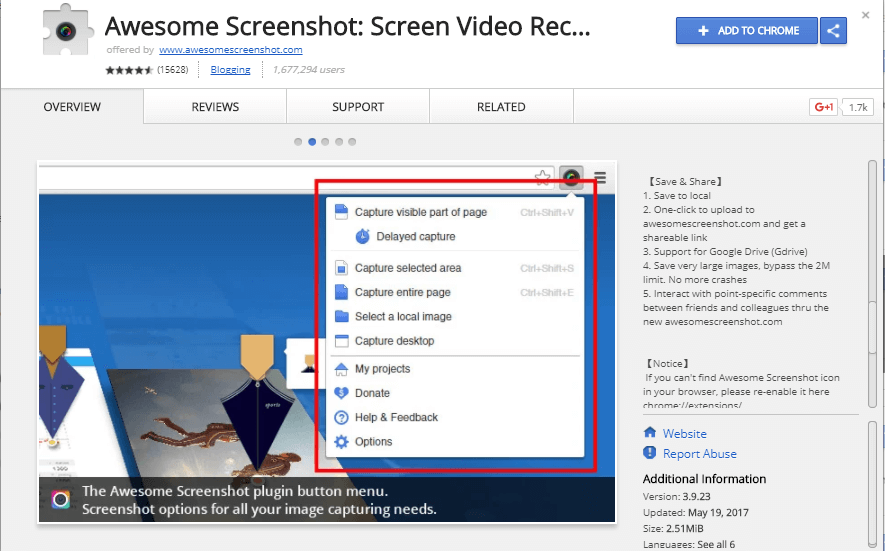Viewport: 885px width, 551px height.
Task: Click the Ctrl+Shift+E shortcut text
Action: [547, 293]
